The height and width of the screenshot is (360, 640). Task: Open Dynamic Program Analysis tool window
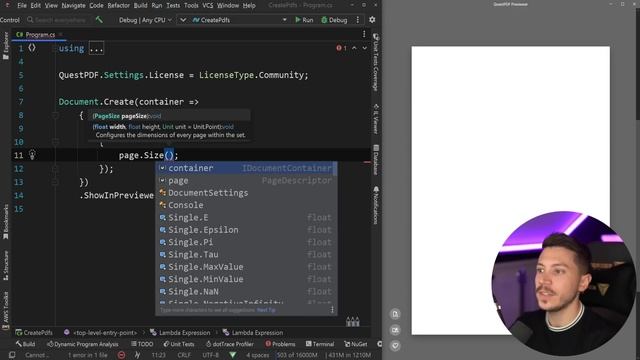(x=82, y=344)
